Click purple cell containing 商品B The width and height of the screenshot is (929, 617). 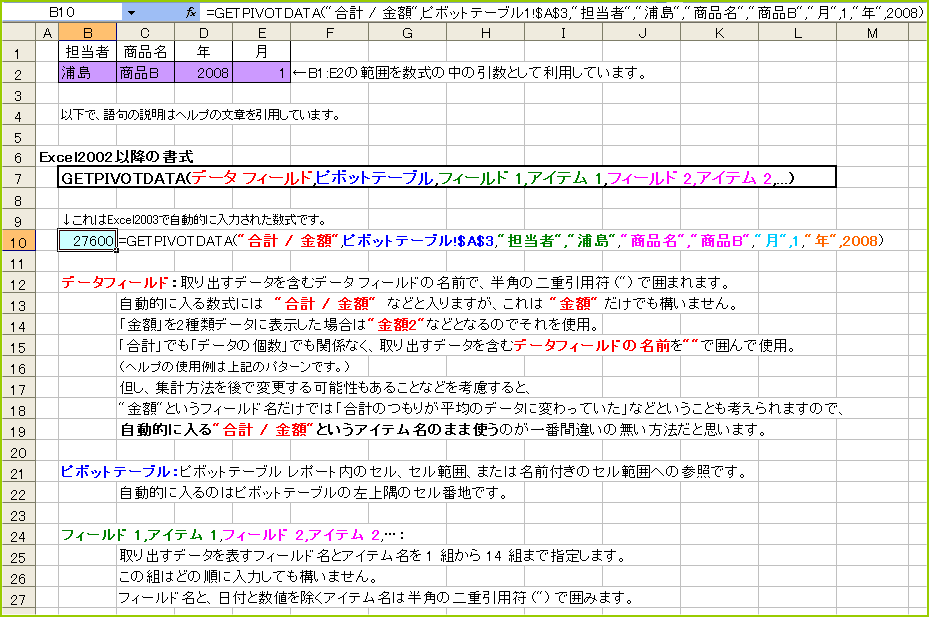pos(145,73)
